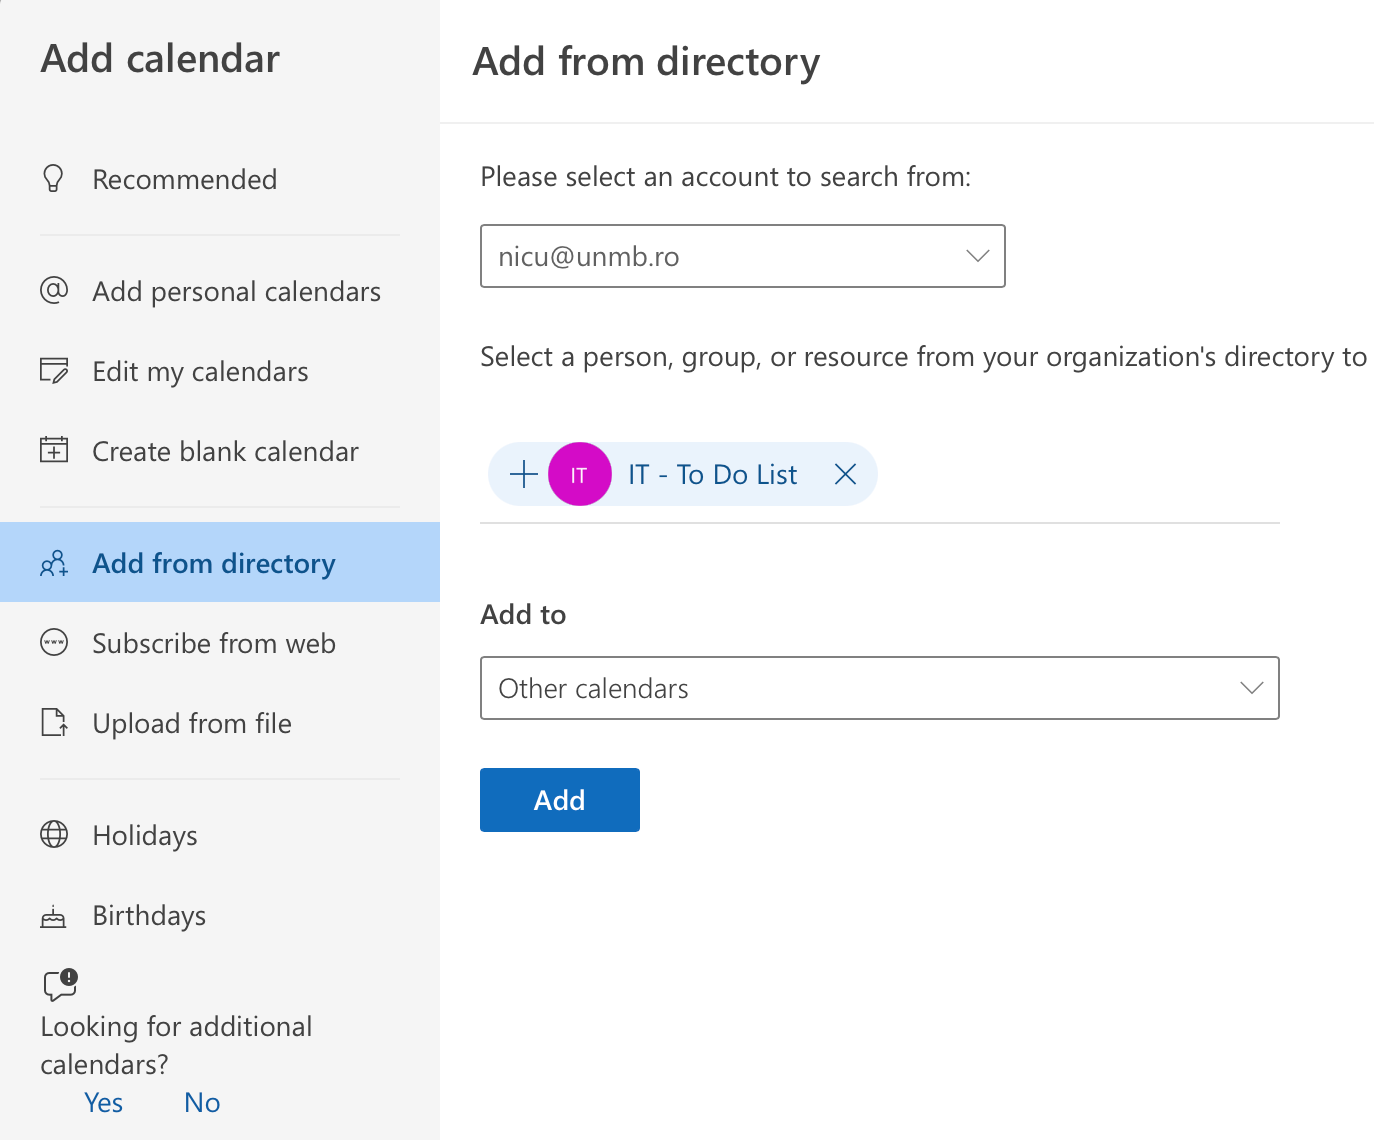
Task: Click the Edit my calendars pencil icon
Action: [54, 371]
